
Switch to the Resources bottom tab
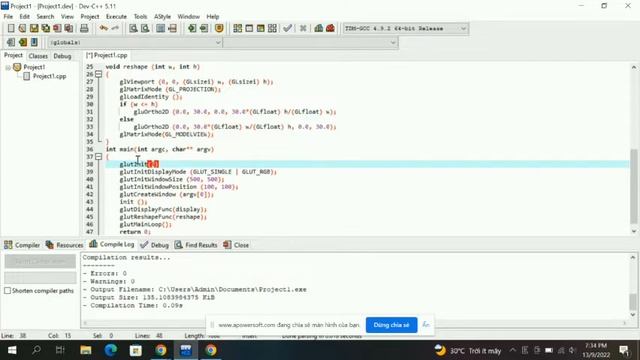pyautogui.click(x=64, y=245)
